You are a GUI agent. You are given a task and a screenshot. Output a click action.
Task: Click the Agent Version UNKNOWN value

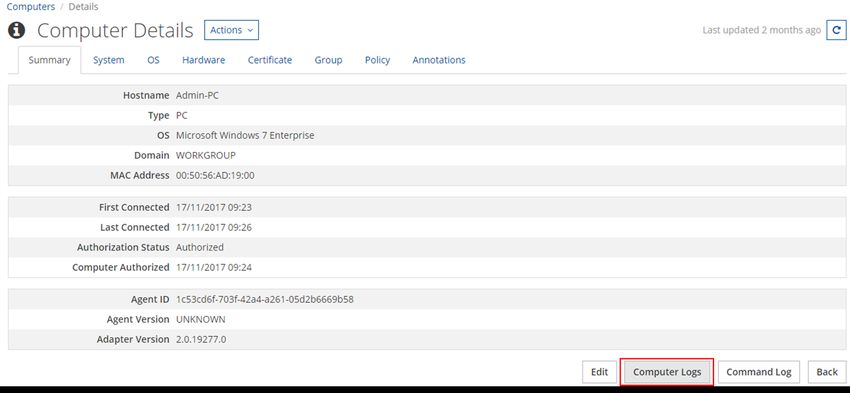coord(201,319)
